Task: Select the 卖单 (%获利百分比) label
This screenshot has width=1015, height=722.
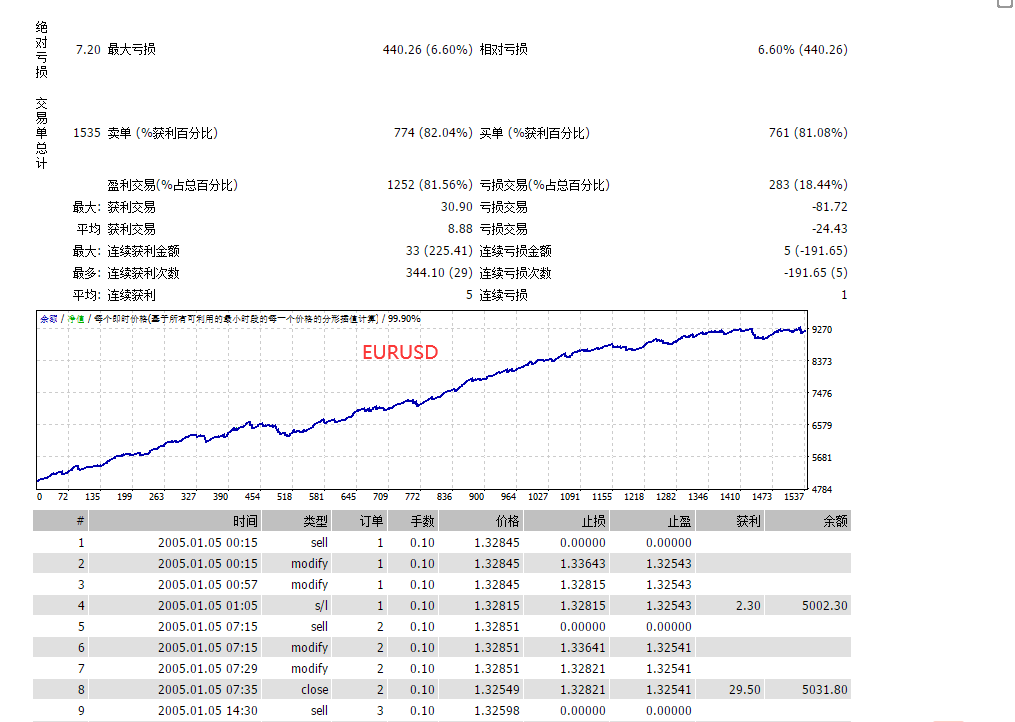Action: [x=162, y=133]
